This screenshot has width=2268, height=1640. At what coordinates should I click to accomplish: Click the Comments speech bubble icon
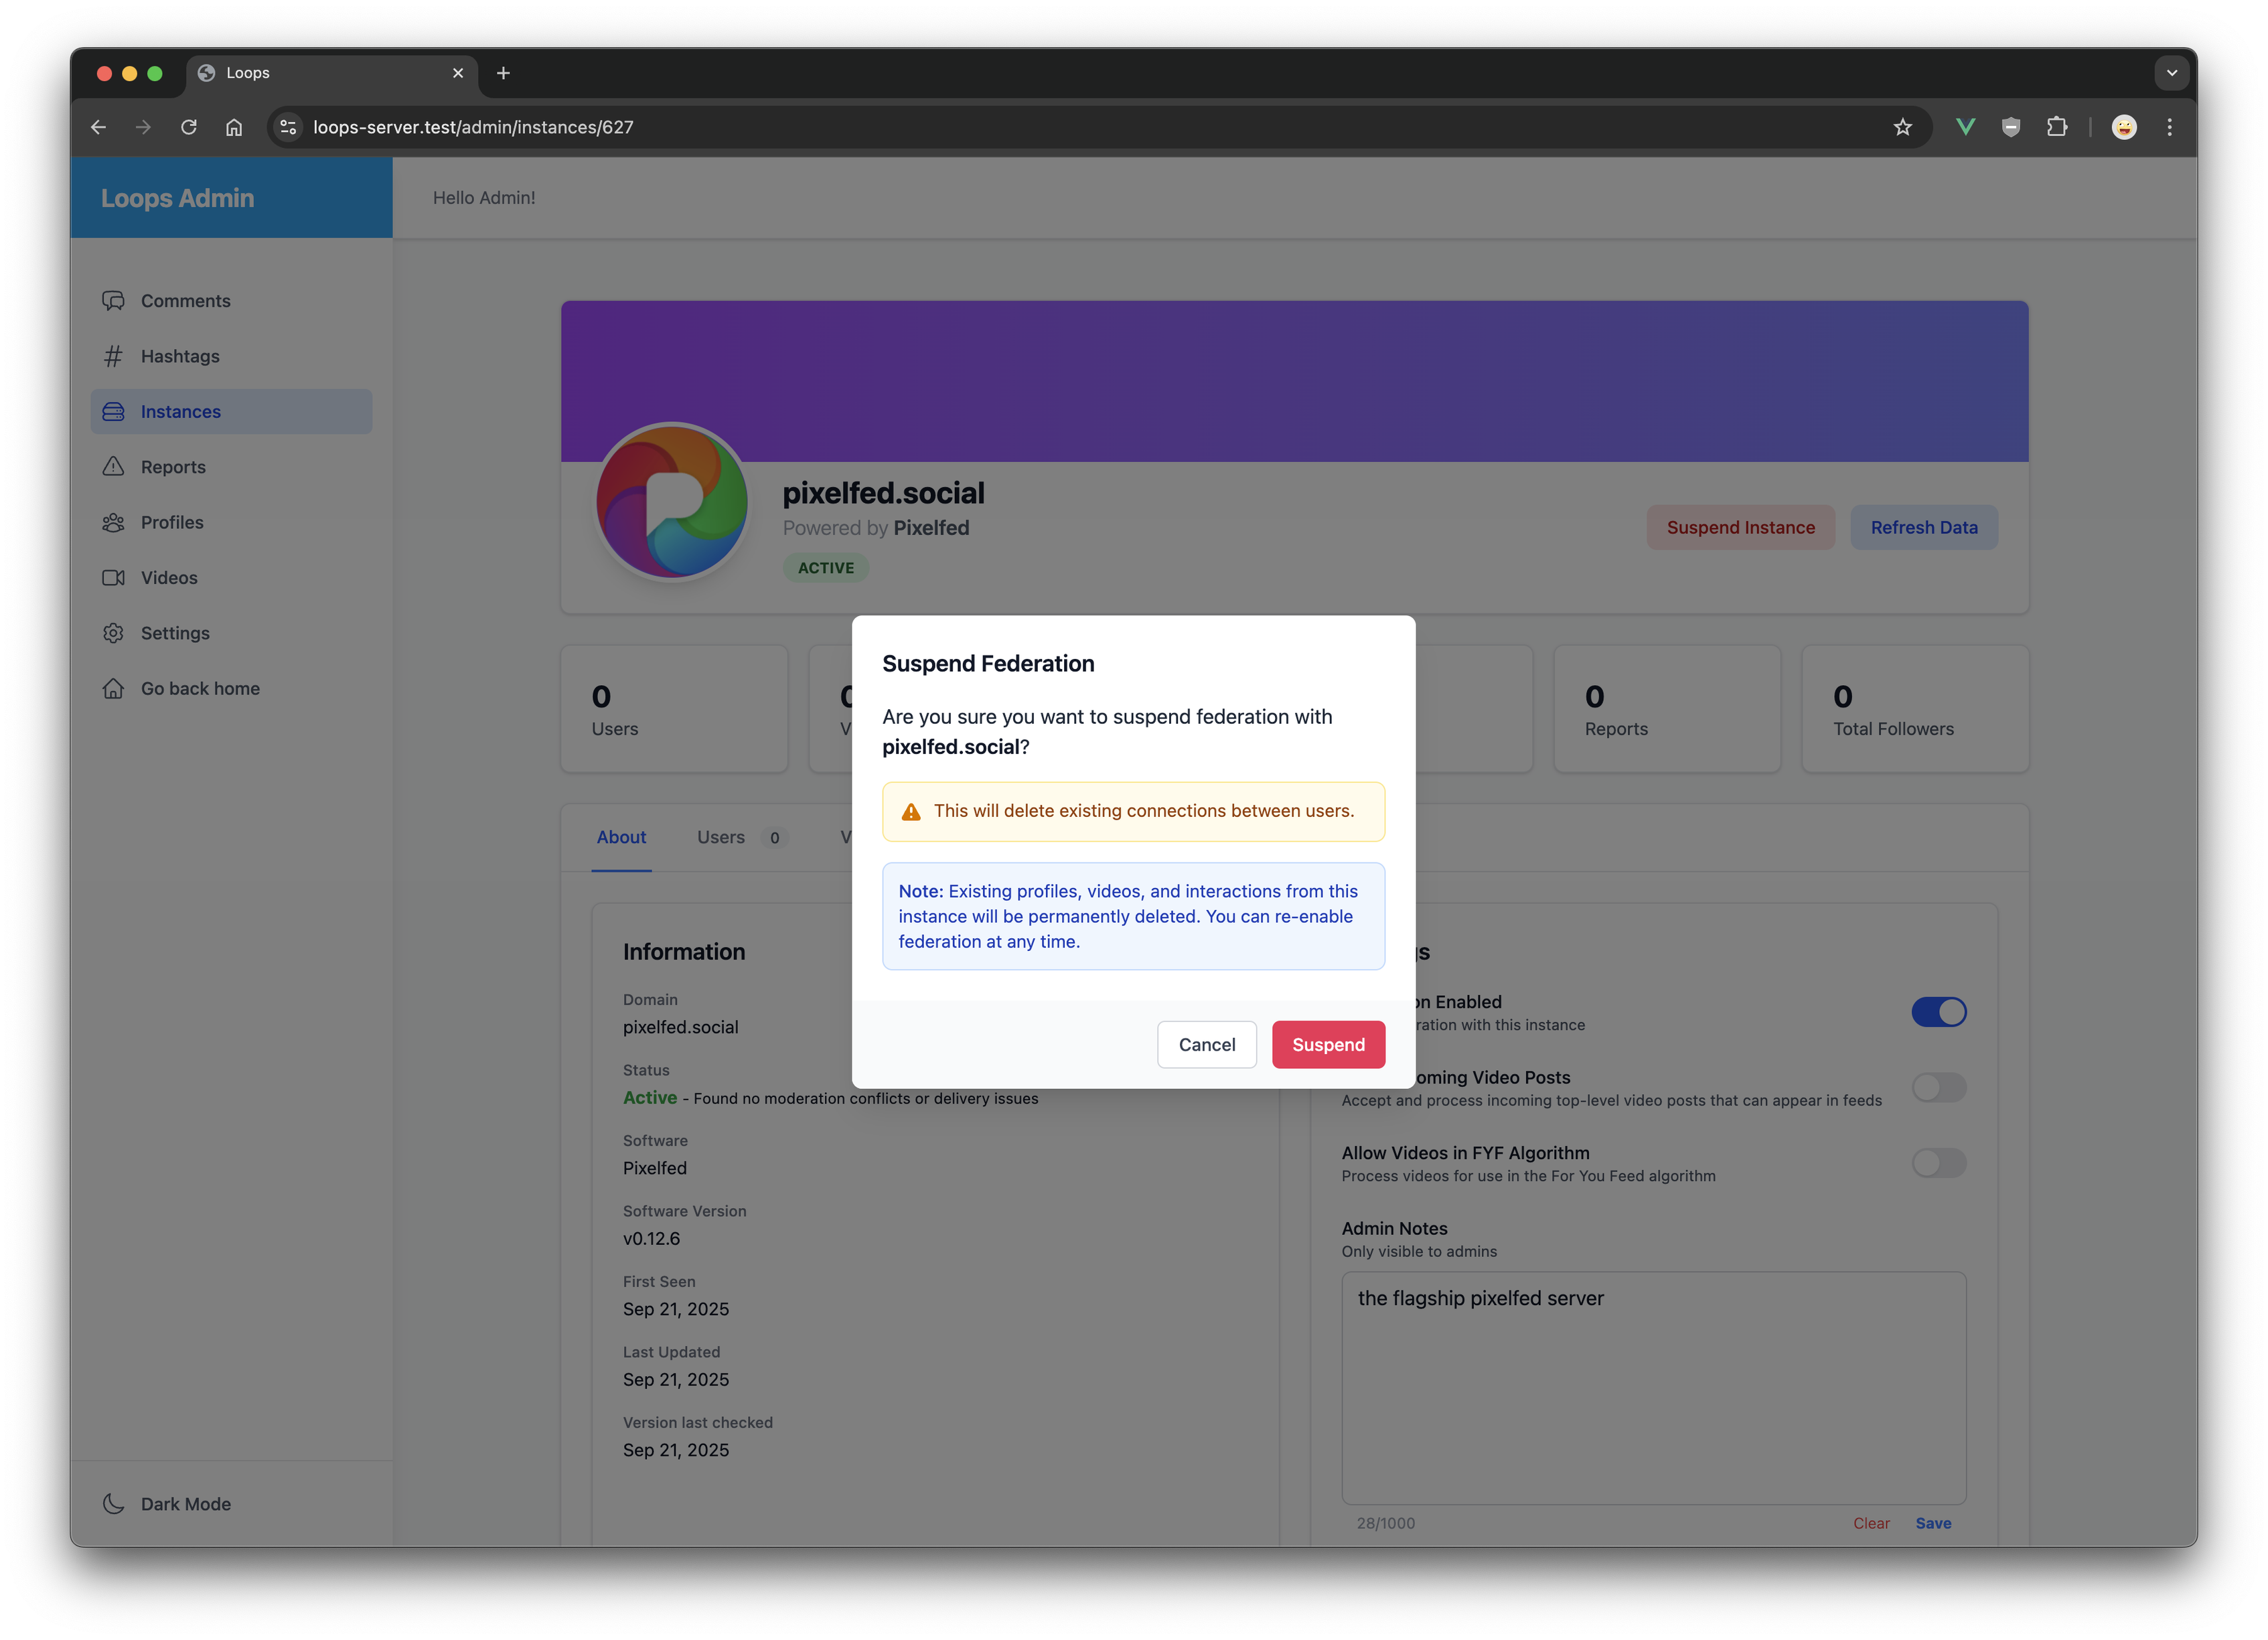coord(113,301)
